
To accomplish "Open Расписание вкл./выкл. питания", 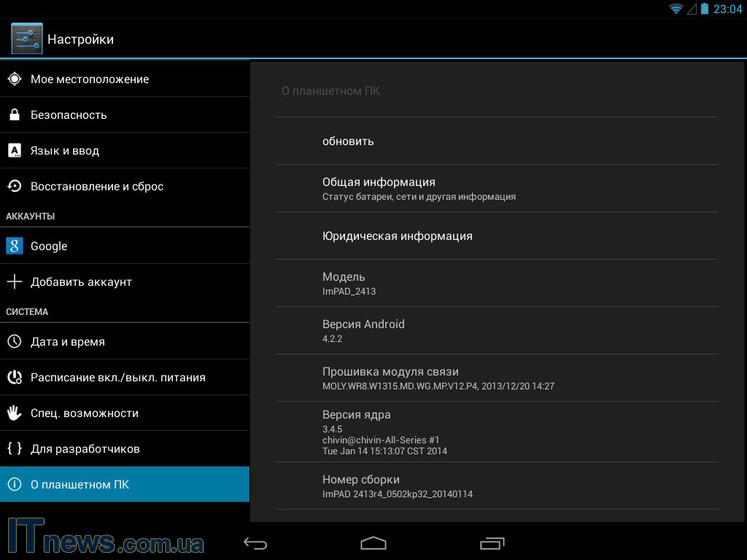I will [x=117, y=378].
